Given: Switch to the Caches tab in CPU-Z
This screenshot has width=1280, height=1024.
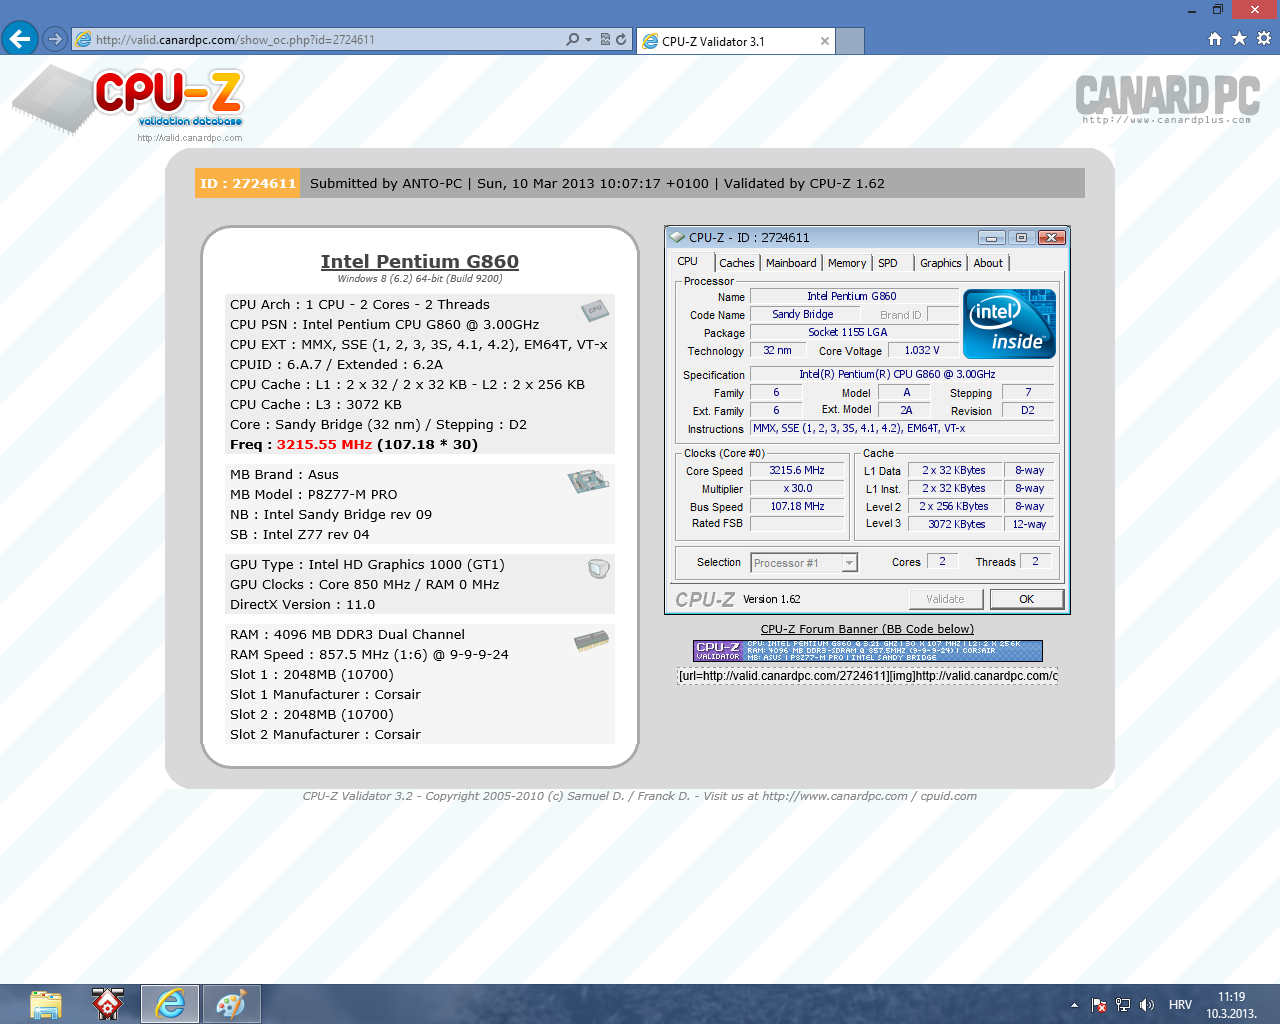Looking at the screenshot, I should coord(737,263).
